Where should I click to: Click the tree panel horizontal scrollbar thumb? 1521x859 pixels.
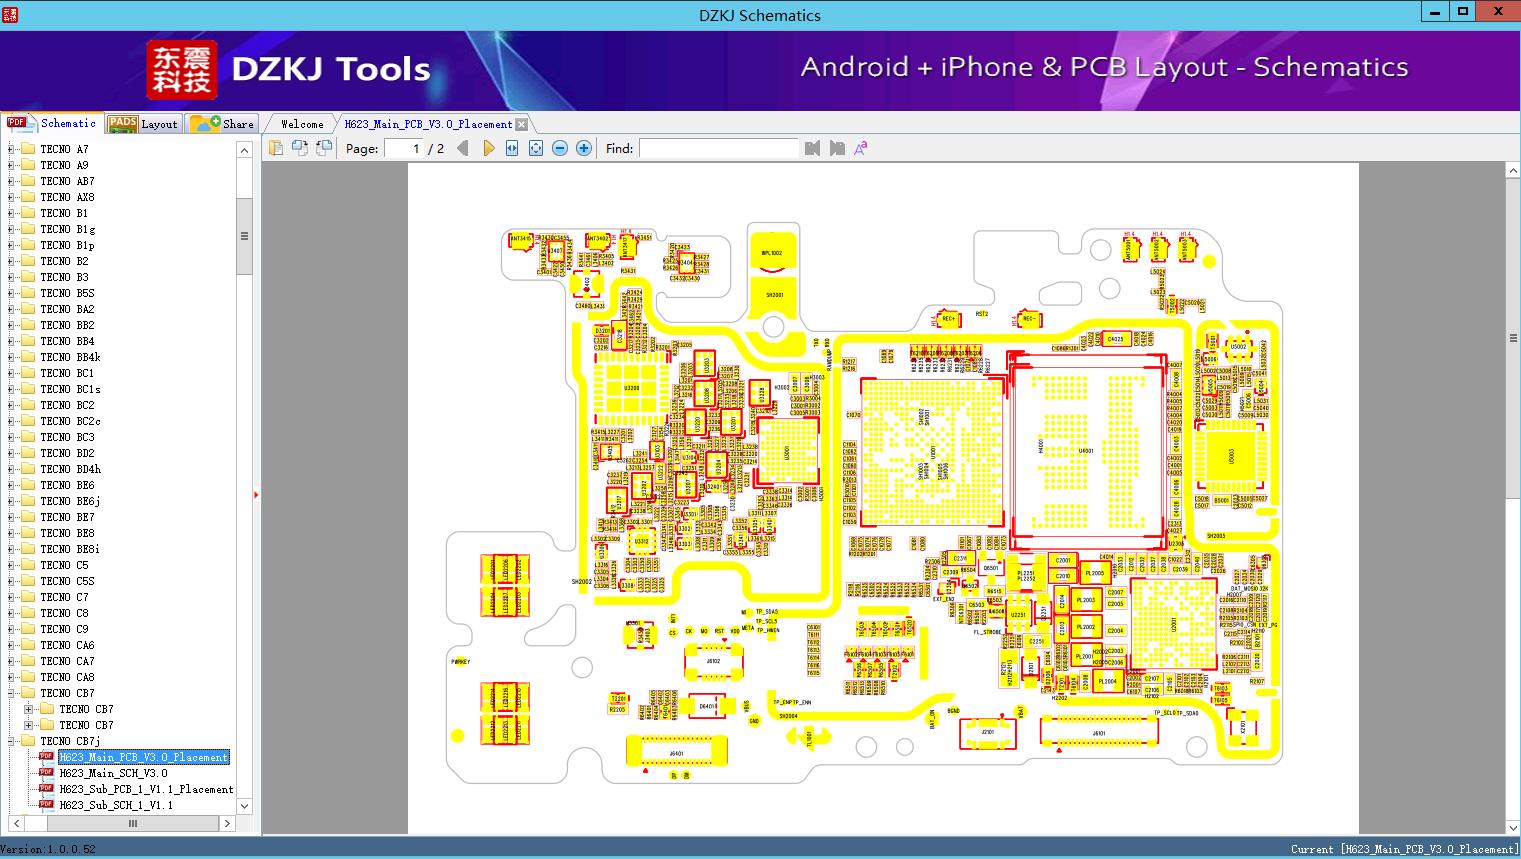click(132, 824)
